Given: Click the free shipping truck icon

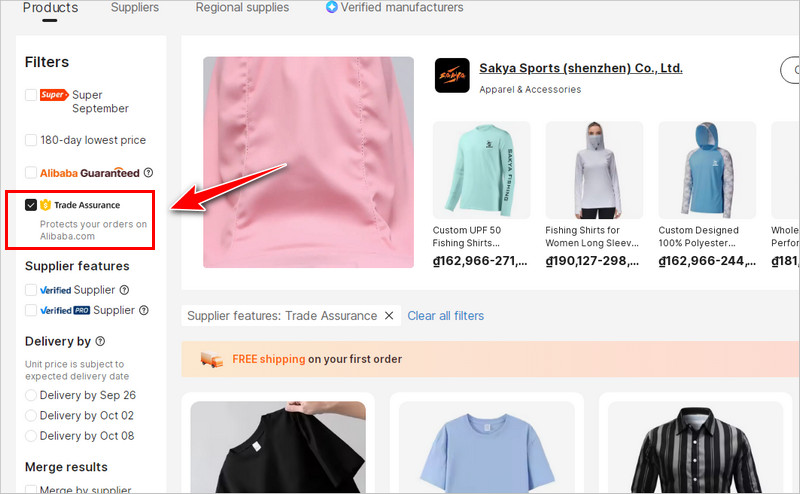Looking at the screenshot, I should point(212,359).
